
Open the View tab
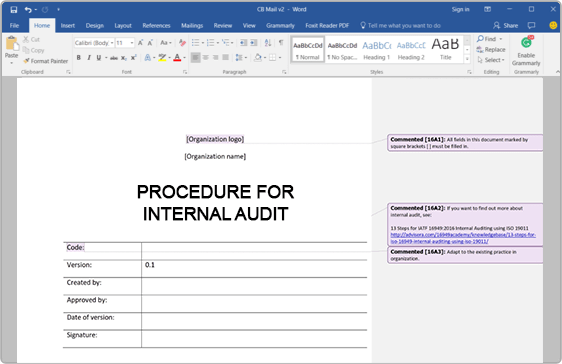(x=249, y=25)
